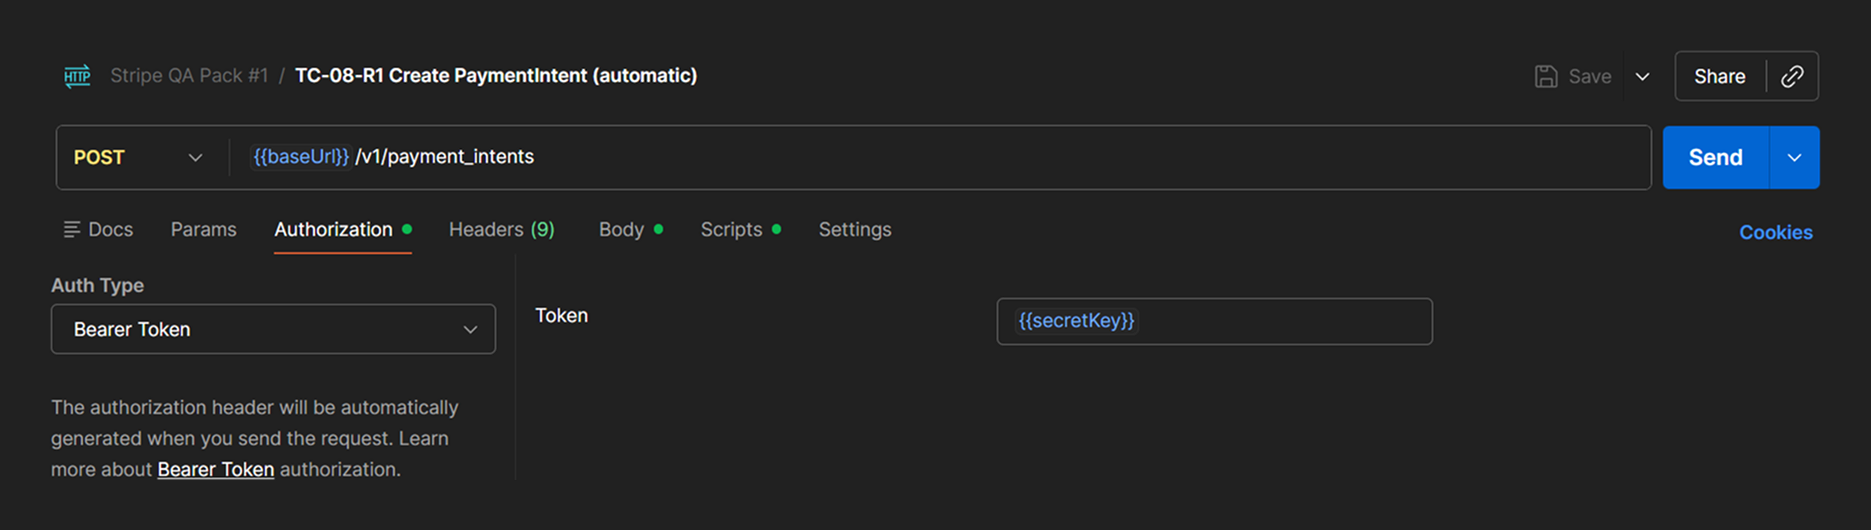Go to the Settings tab
The height and width of the screenshot is (530, 1871).
pyautogui.click(x=854, y=230)
